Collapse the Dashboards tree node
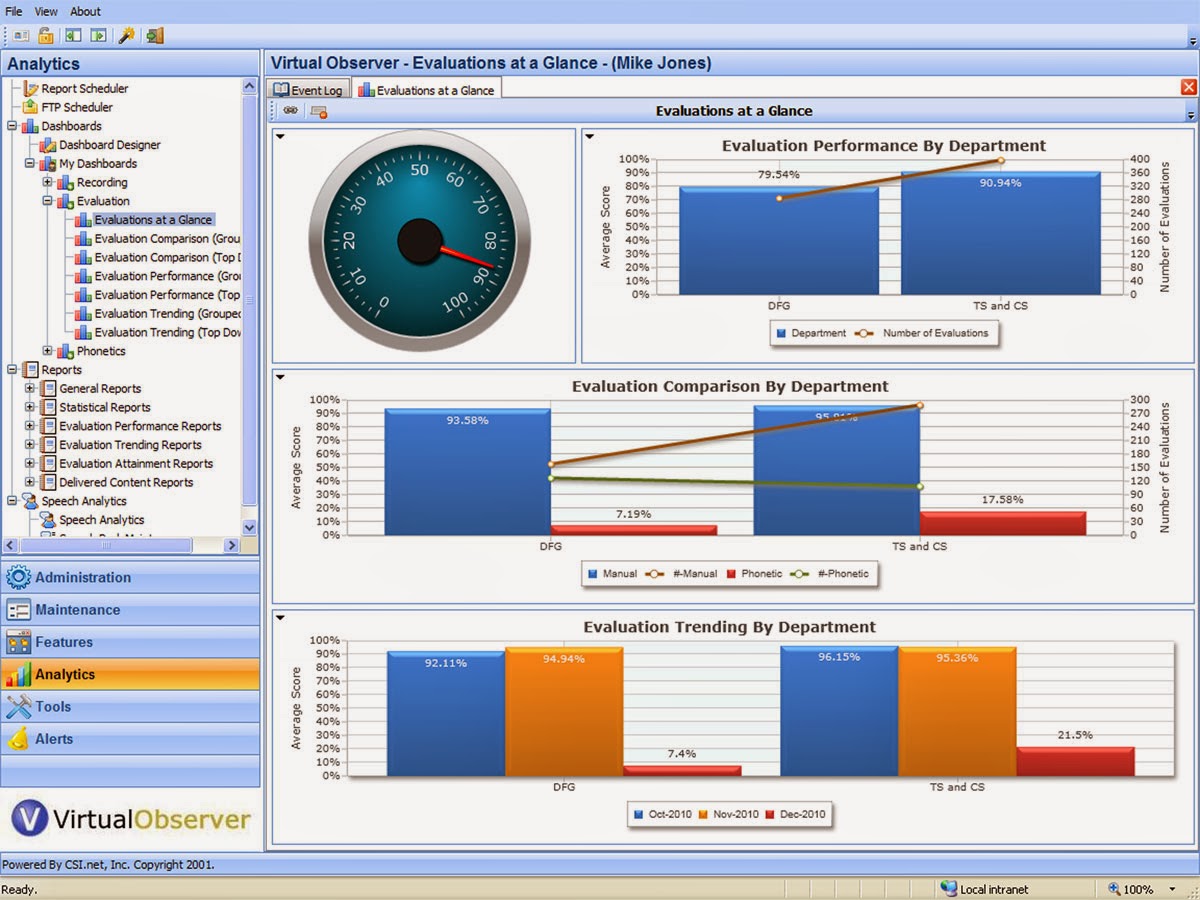 point(12,126)
